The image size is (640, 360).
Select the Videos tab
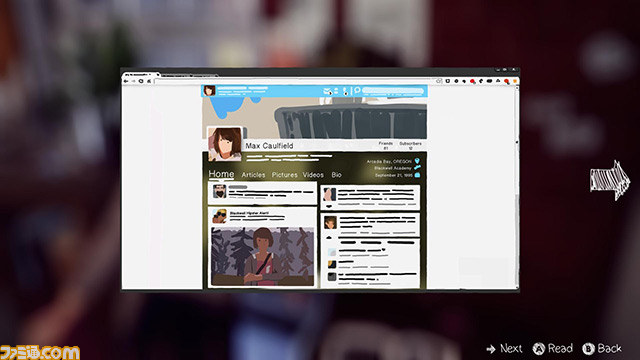(x=313, y=175)
